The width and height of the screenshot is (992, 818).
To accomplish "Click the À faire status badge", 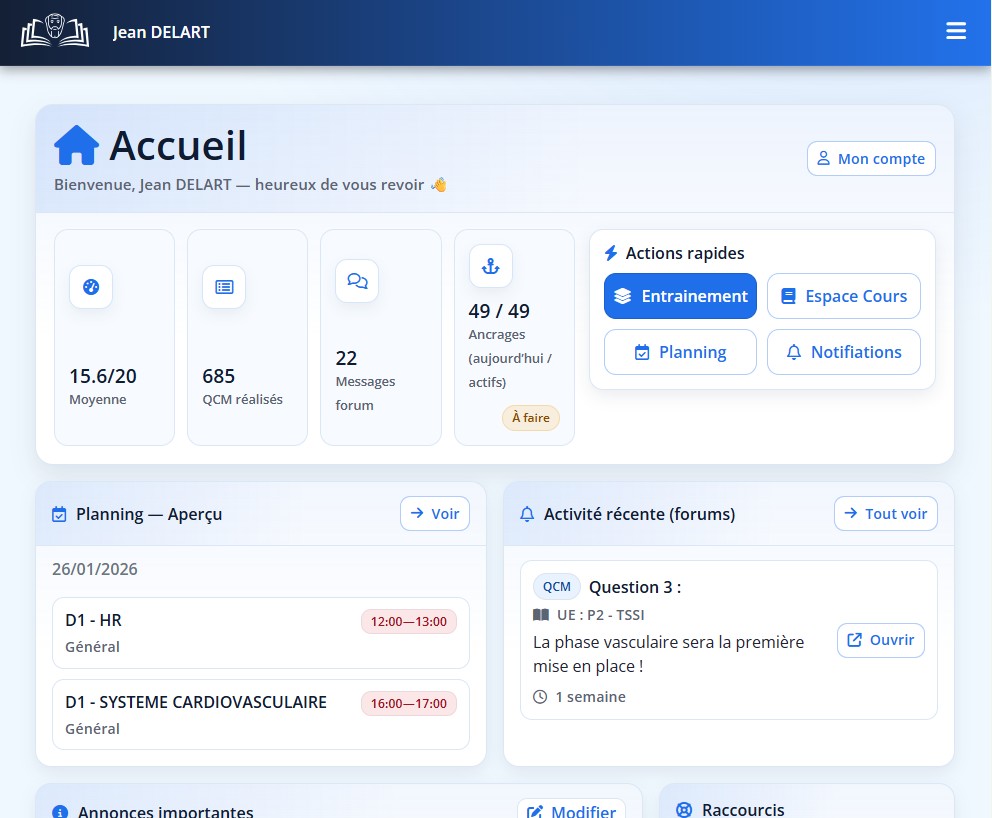I will coord(531,418).
